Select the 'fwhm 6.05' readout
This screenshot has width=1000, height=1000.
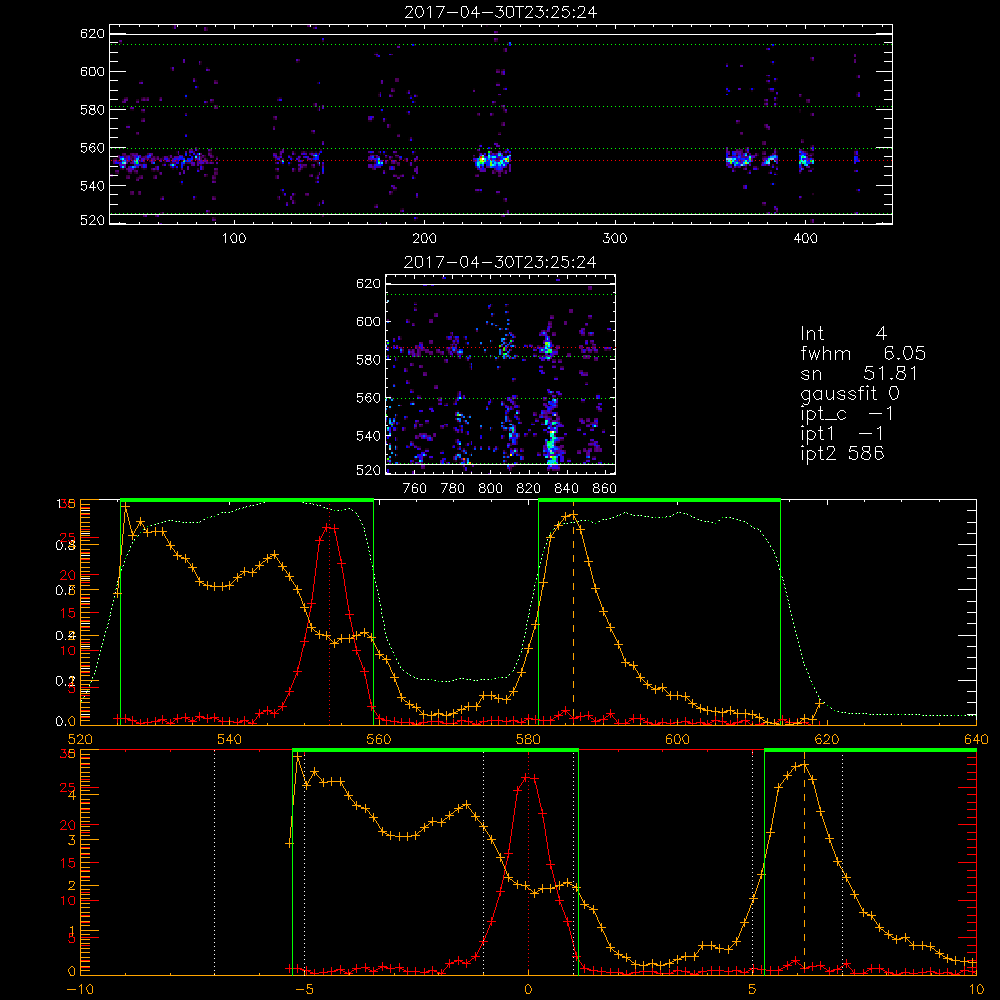[x=863, y=353]
